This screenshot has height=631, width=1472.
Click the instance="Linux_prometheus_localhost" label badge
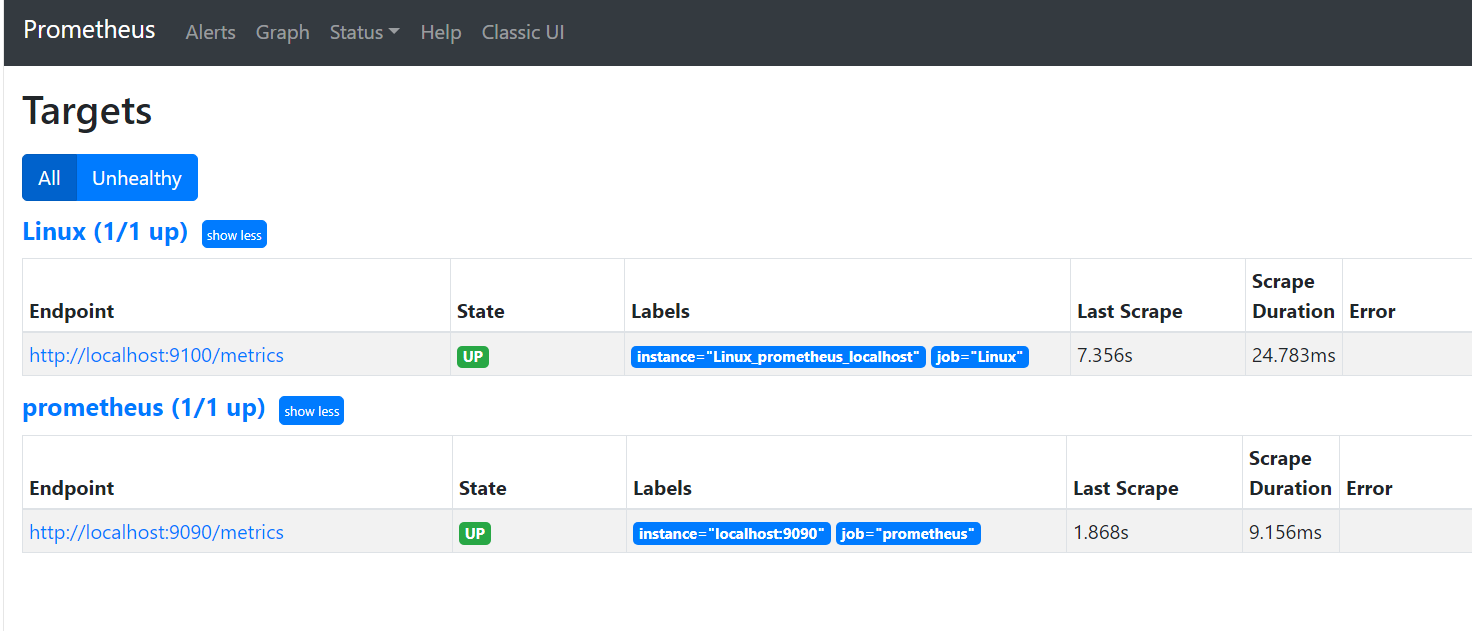point(778,357)
